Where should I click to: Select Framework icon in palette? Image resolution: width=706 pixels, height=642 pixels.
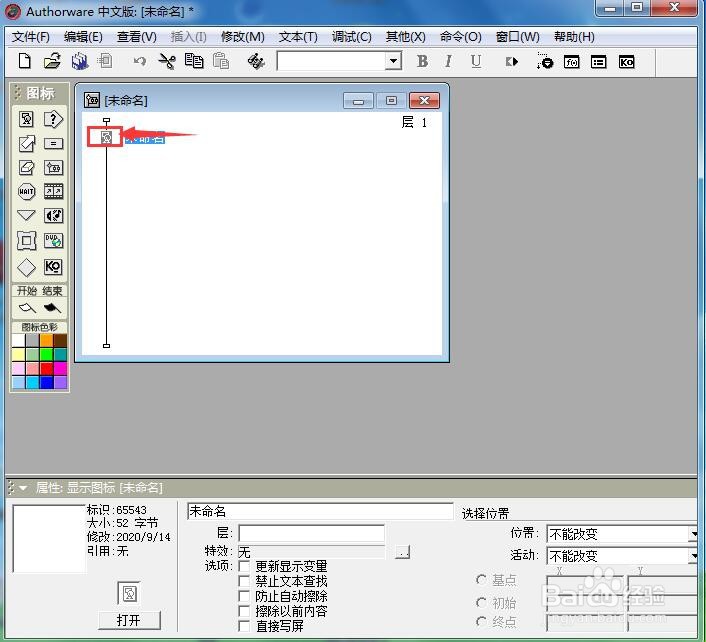pyautogui.click(x=27, y=240)
